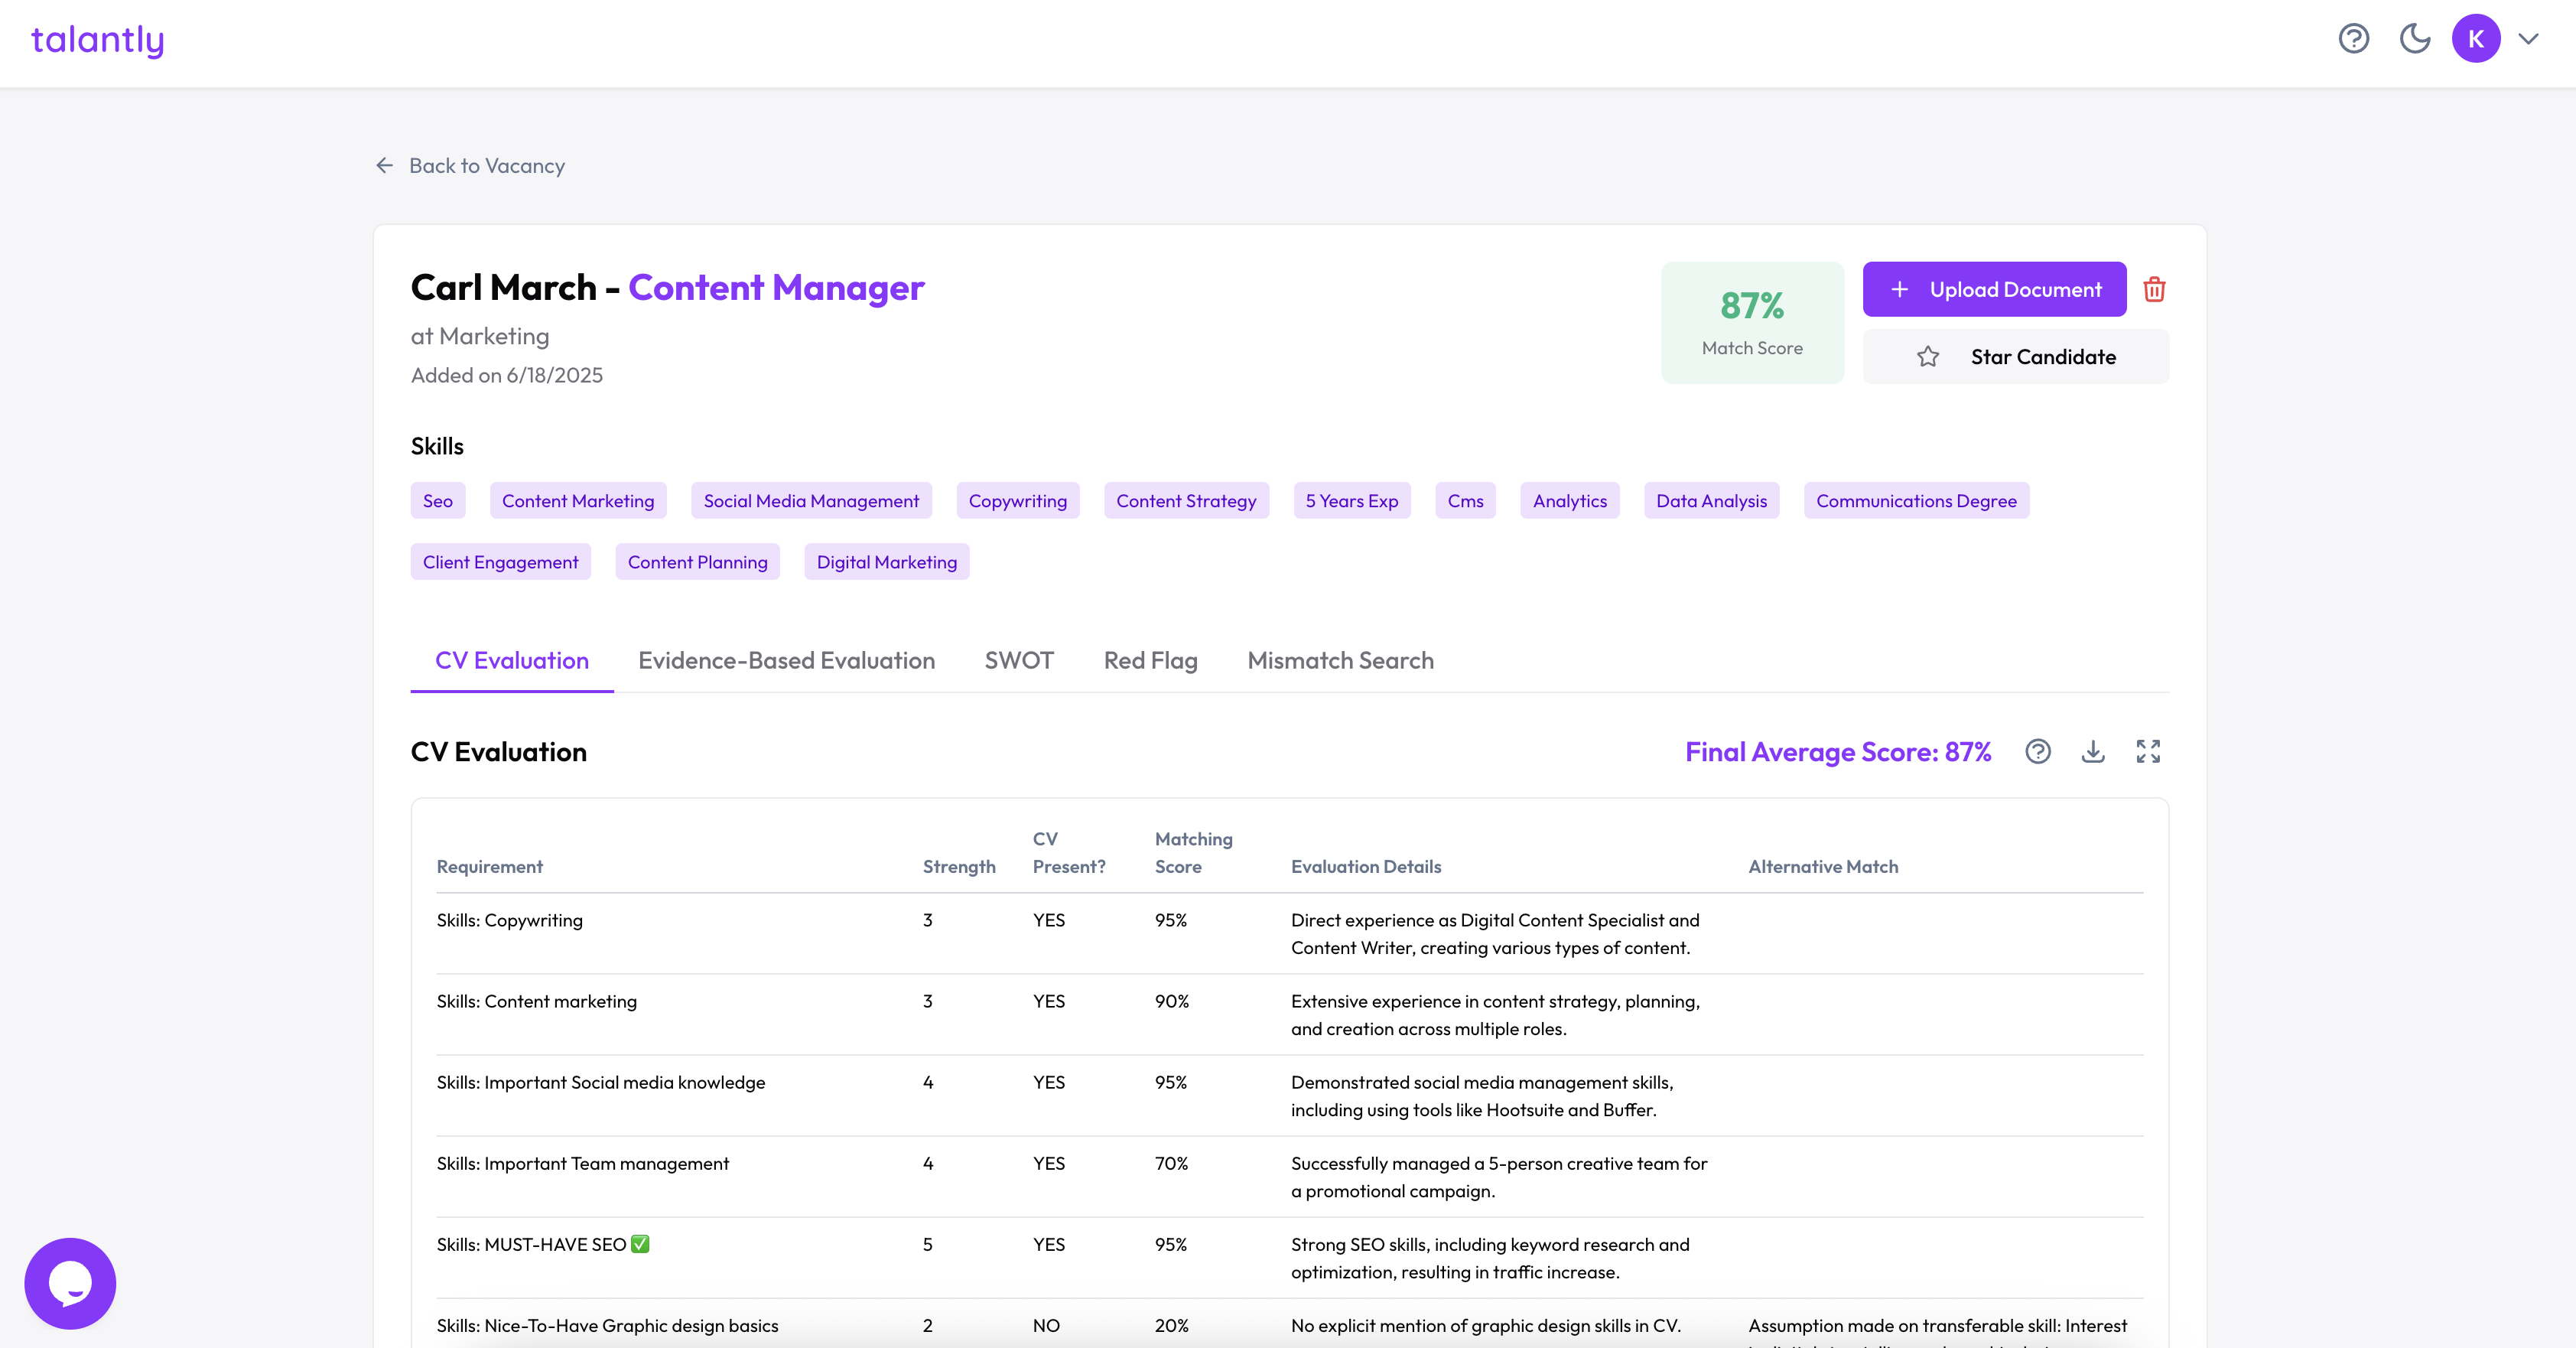Click the 87% Match Score box
This screenshot has width=2576, height=1348.
pos(1752,322)
